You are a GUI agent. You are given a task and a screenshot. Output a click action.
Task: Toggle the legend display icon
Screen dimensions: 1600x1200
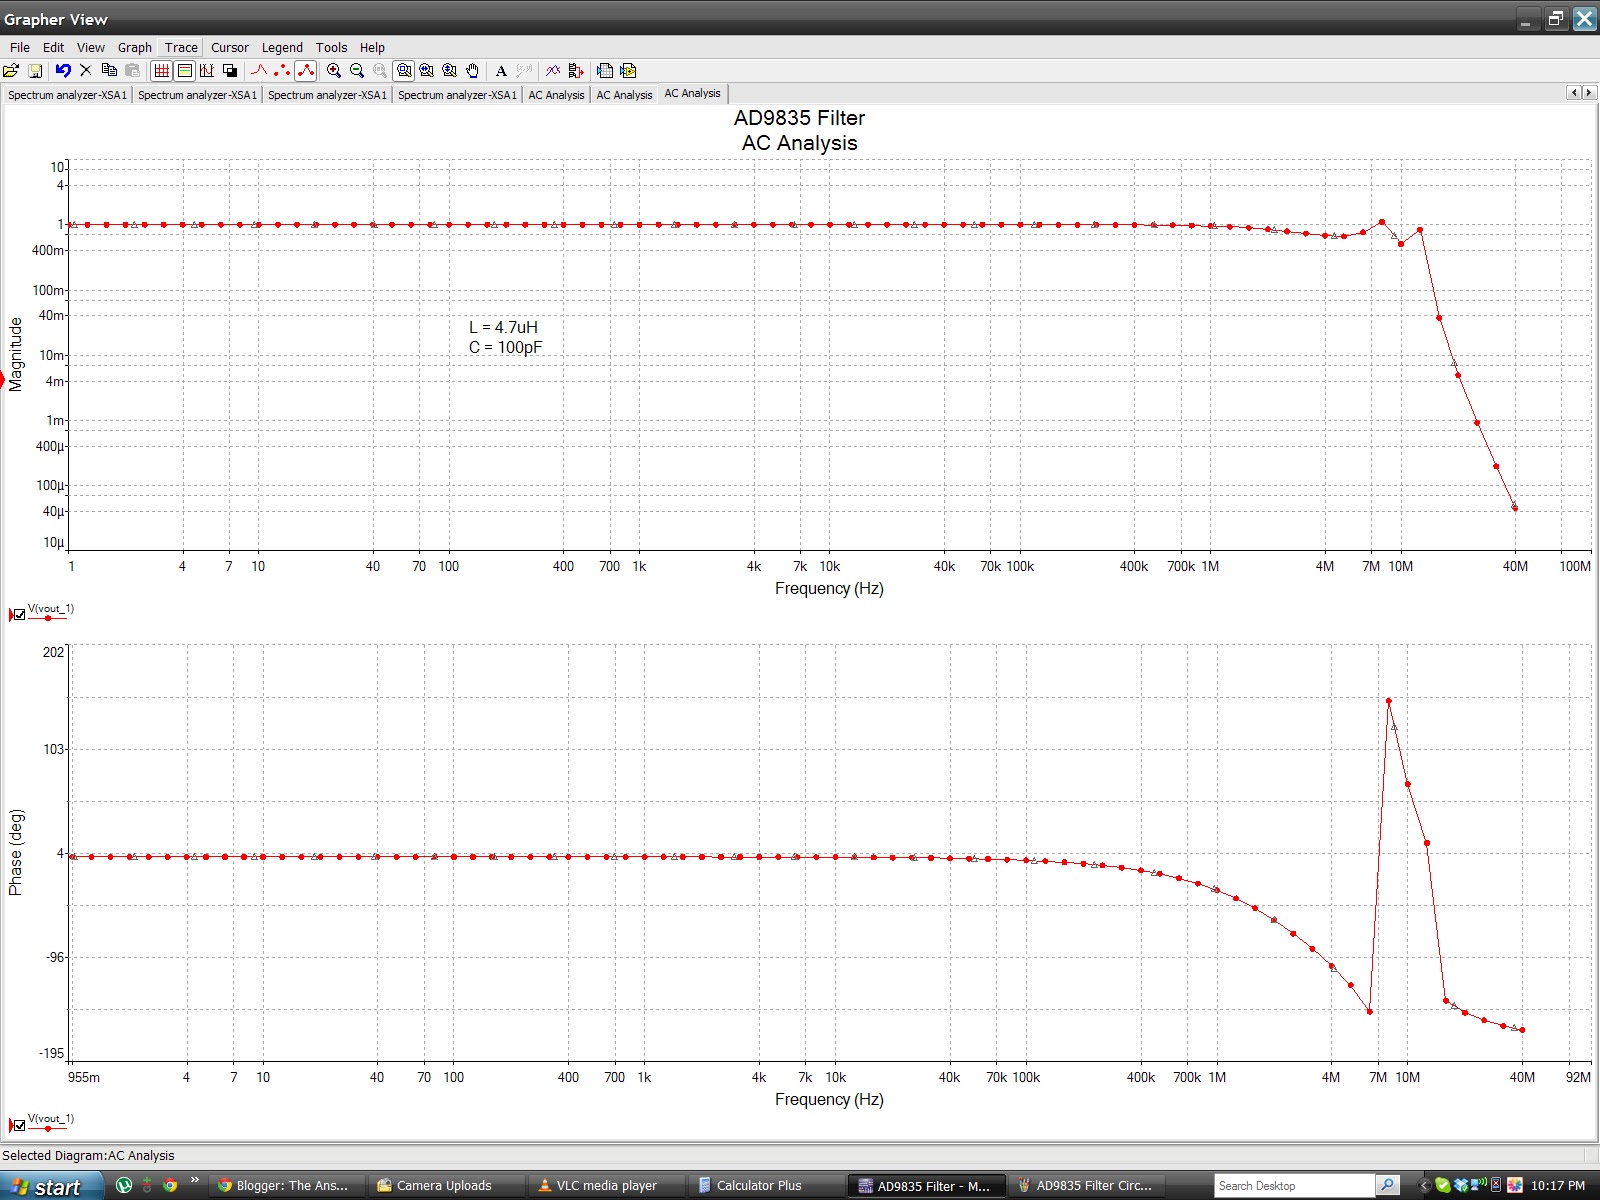pos(184,70)
